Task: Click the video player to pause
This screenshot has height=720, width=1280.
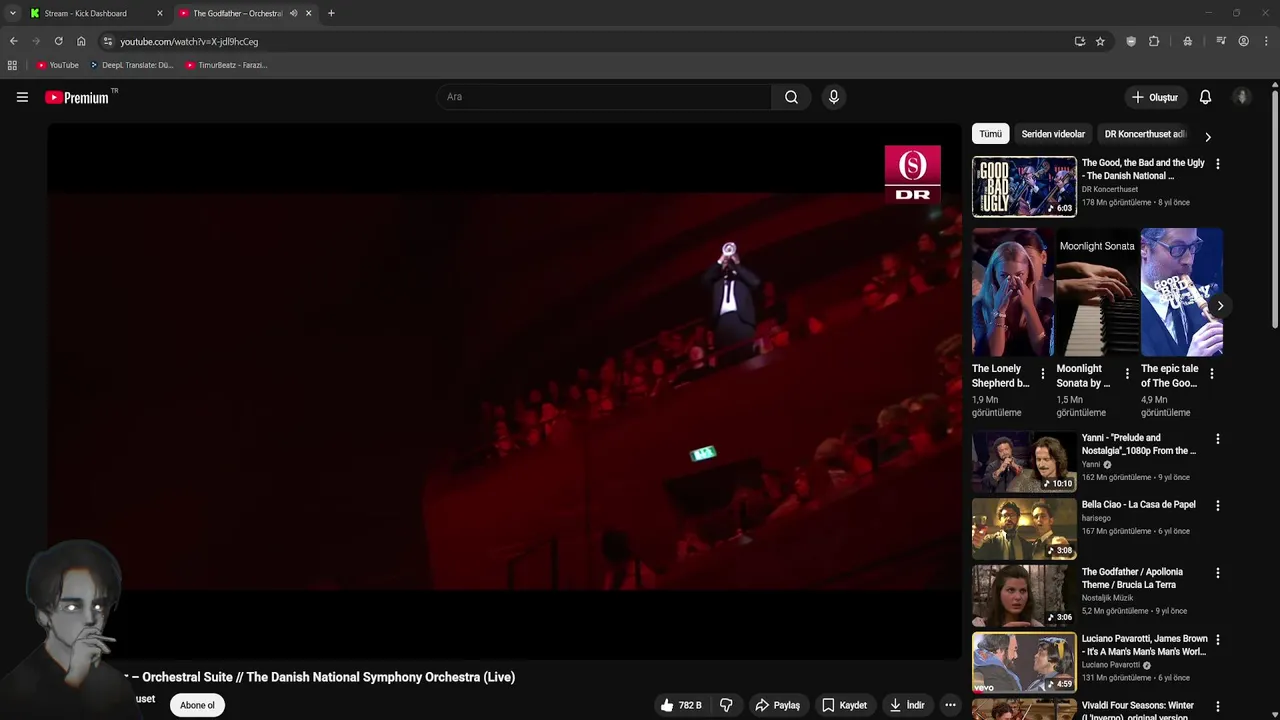Action: tap(504, 391)
